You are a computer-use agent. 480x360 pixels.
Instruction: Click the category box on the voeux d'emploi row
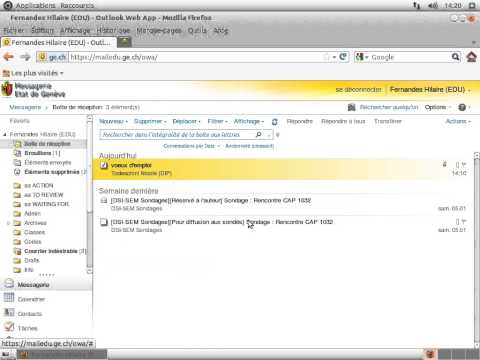coord(457,165)
